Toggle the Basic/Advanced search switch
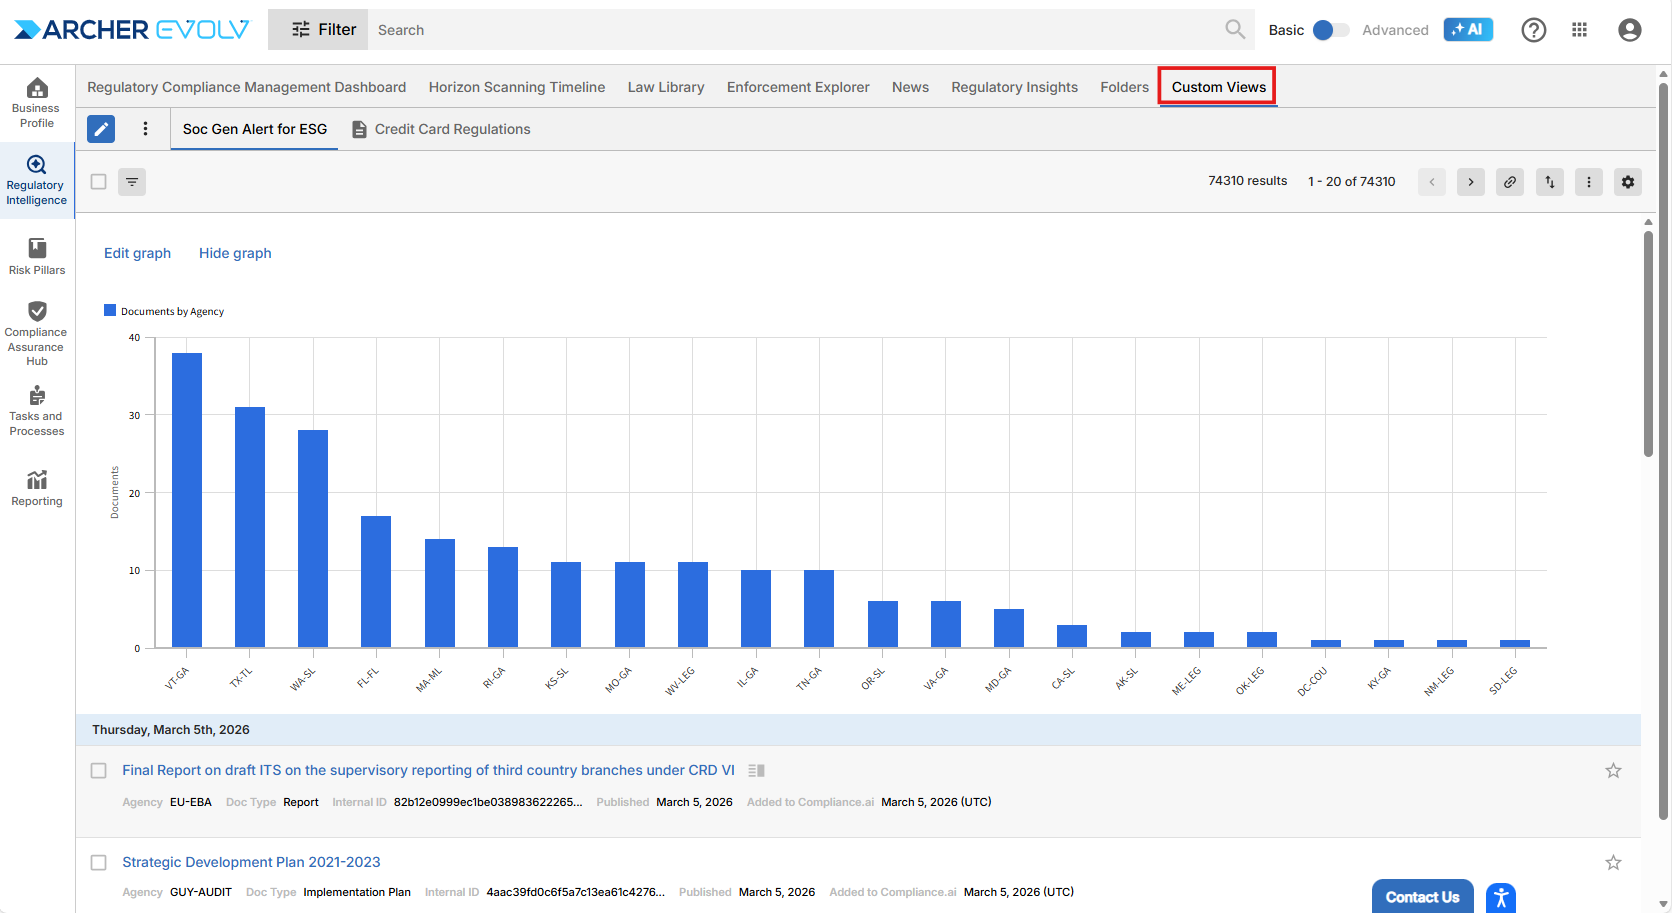Viewport: 1672px width, 913px height. [1330, 30]
